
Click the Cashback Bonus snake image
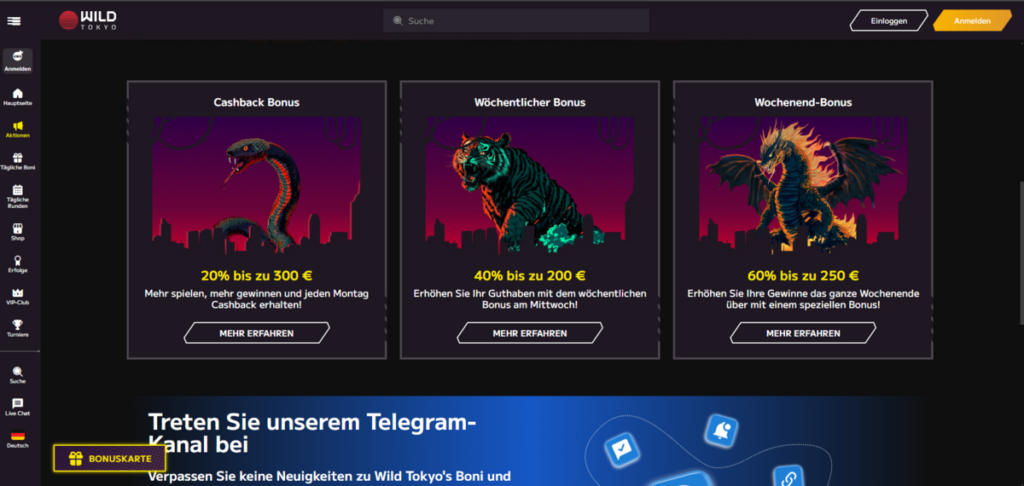pos(257,185)
